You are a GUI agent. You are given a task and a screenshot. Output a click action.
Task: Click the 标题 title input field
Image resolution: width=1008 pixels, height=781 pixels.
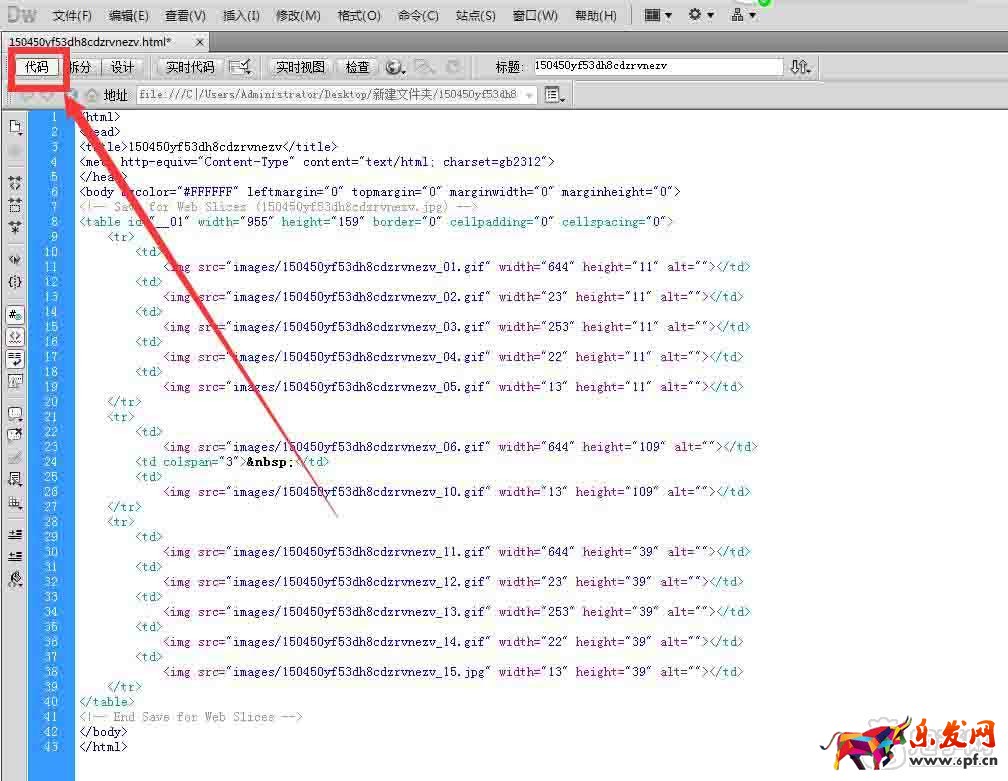click(656, 66)
